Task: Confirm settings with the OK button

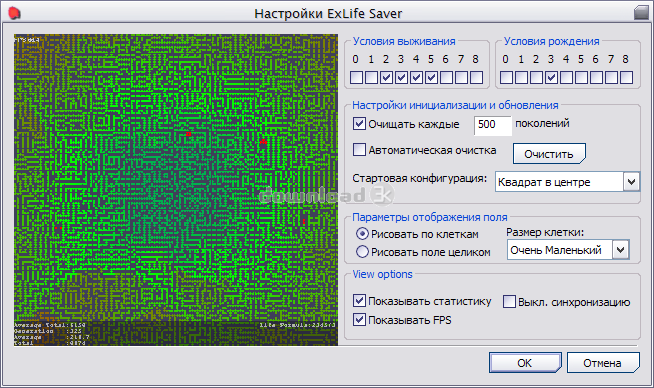Action: [525, 363]
